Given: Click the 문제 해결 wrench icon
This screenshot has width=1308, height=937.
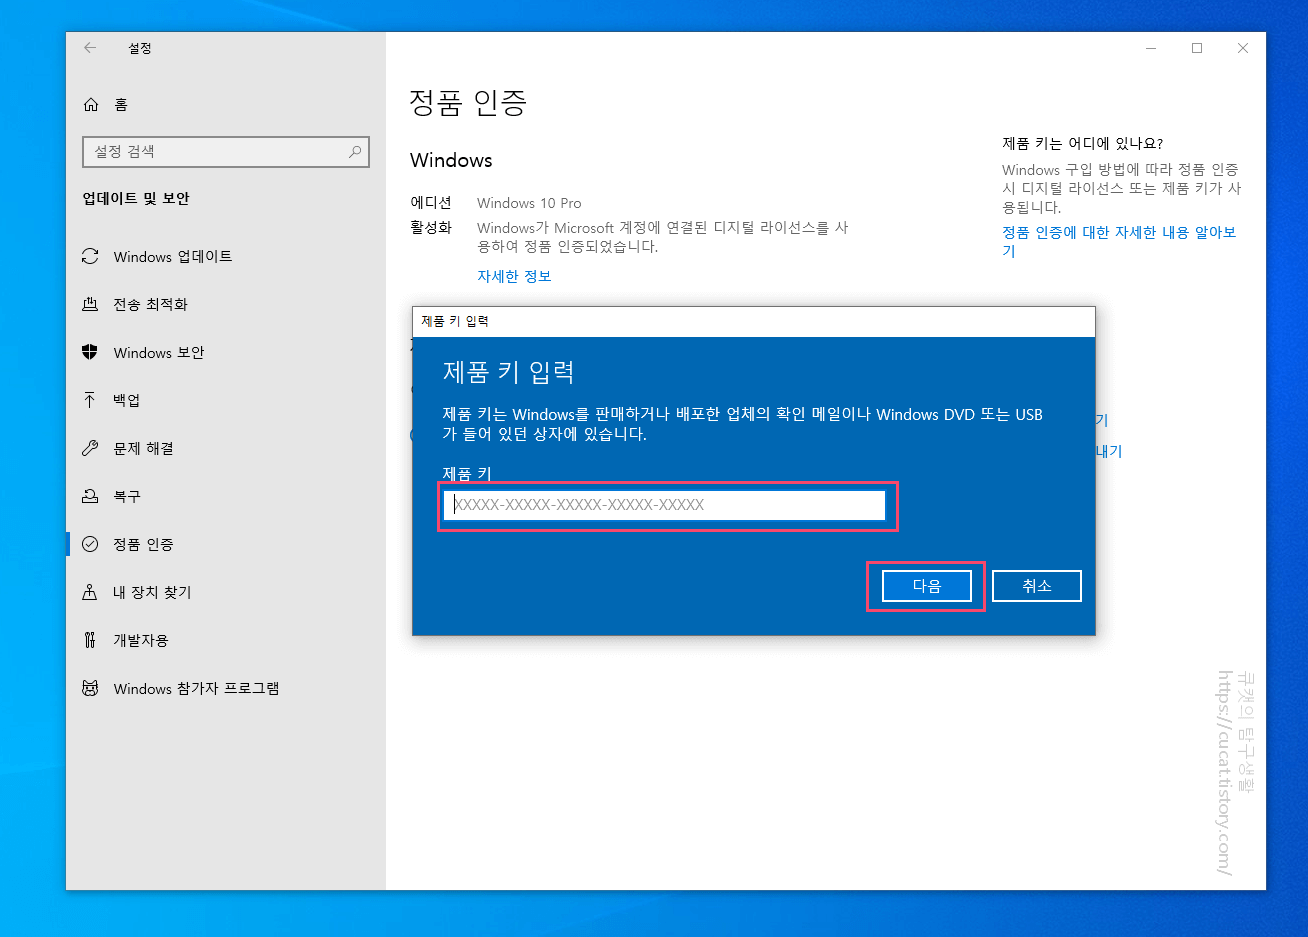Looking at the screenshot, I should (90, 448).
